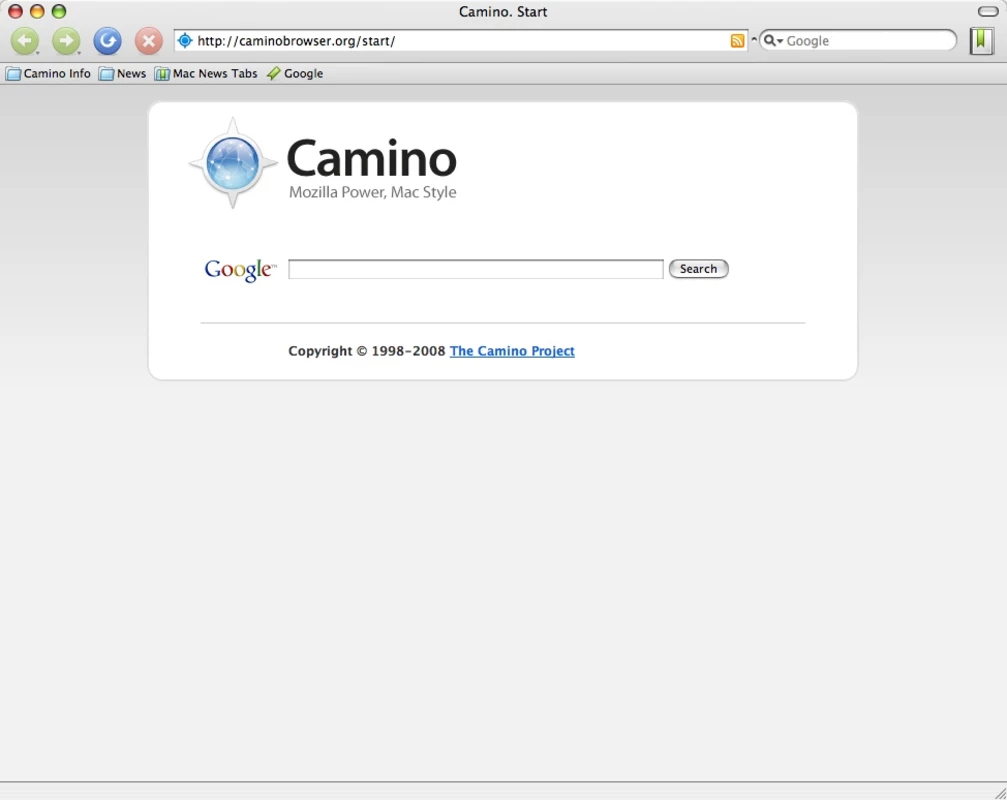Viewport: 1007px width, 800px height.
Task: Click the 'Copyright © 1998–2008' text
Action: [366, 351]
